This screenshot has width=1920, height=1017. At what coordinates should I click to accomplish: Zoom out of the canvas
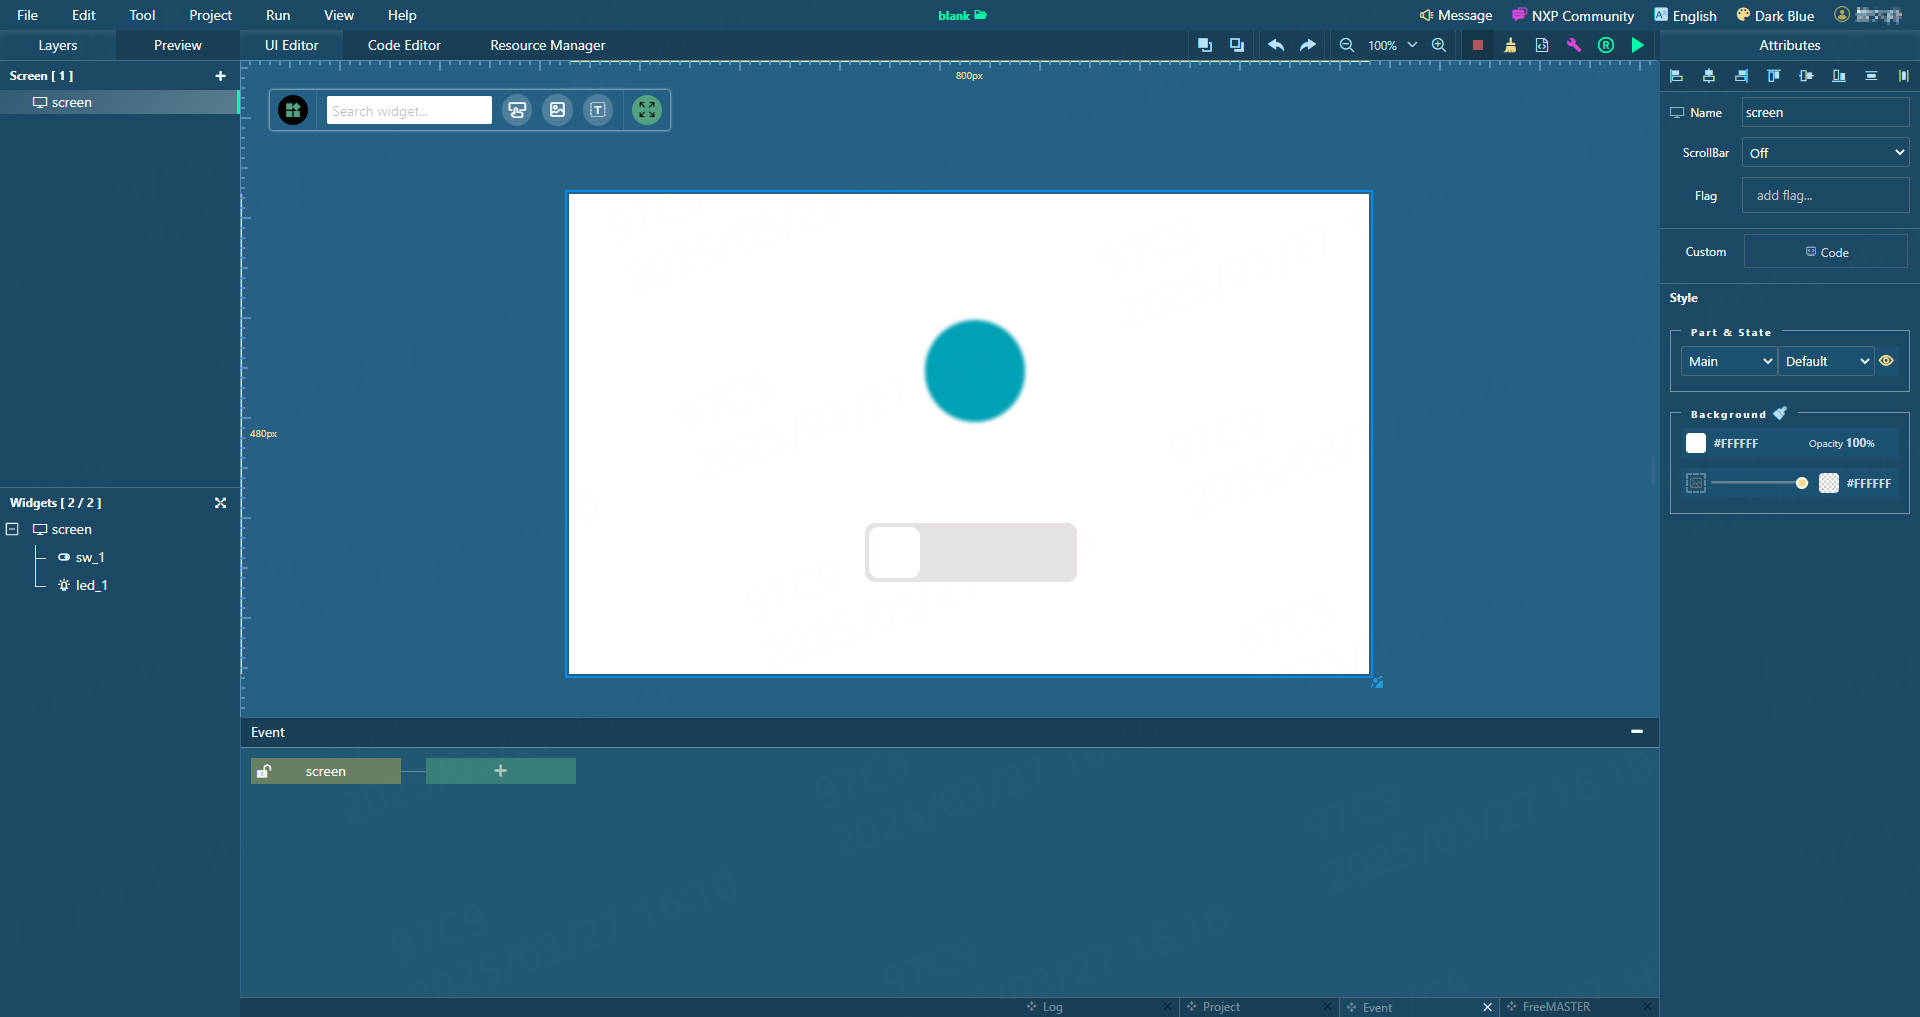[1347, 45]
